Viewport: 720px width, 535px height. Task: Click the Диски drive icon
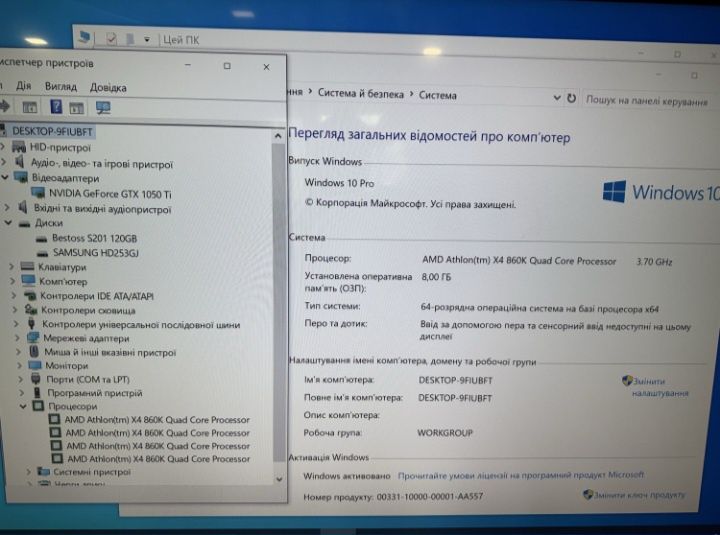pyautogui.click(x=24, y=224)
